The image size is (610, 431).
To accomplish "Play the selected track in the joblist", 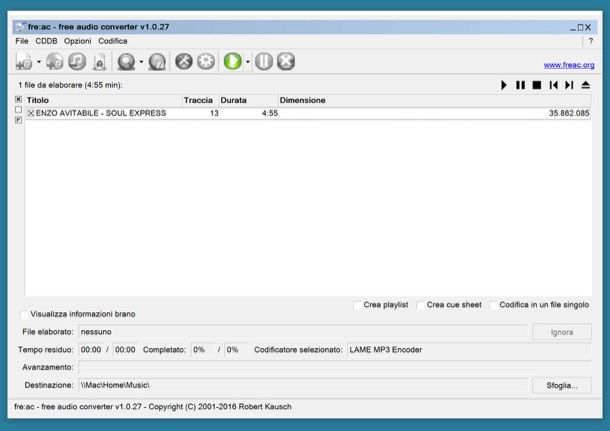I will (504, 85).
